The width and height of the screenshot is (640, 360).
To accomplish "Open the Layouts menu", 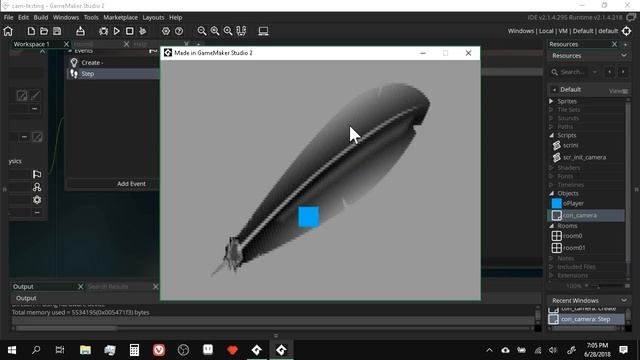I will pyautogui.click(x=153, y=17).
